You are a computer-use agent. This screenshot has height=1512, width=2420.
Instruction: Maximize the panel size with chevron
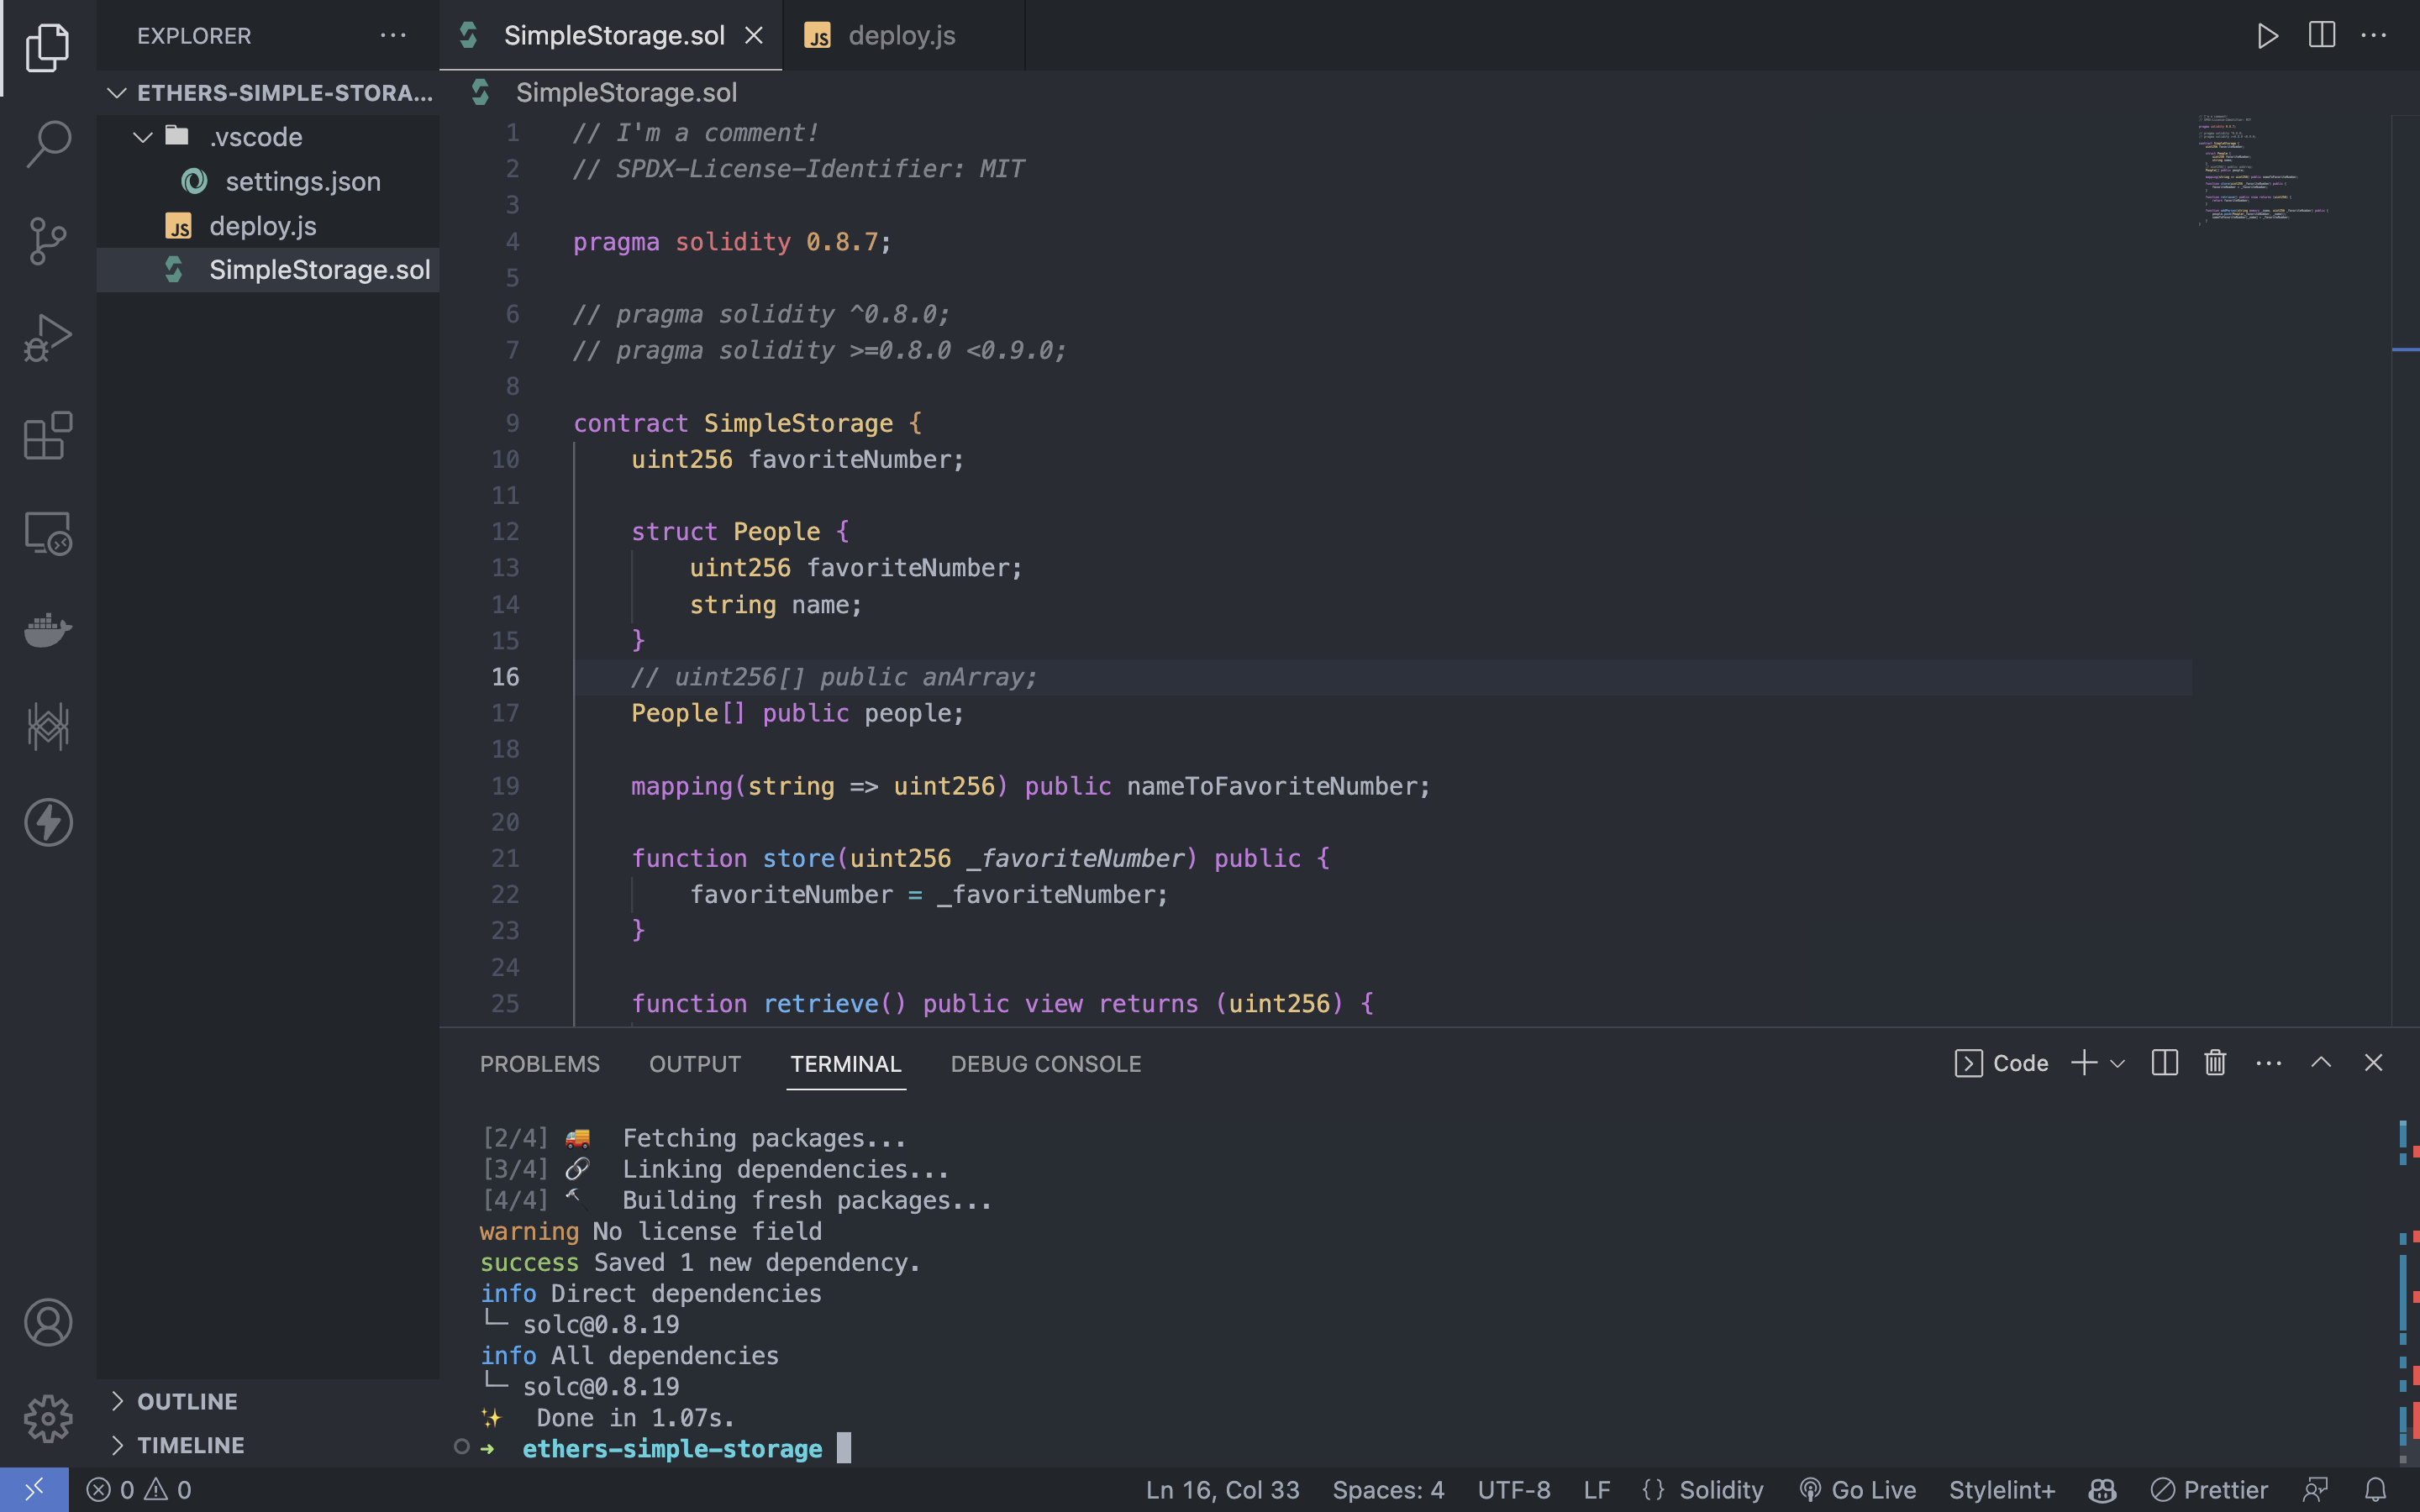coord(2321,1062)
